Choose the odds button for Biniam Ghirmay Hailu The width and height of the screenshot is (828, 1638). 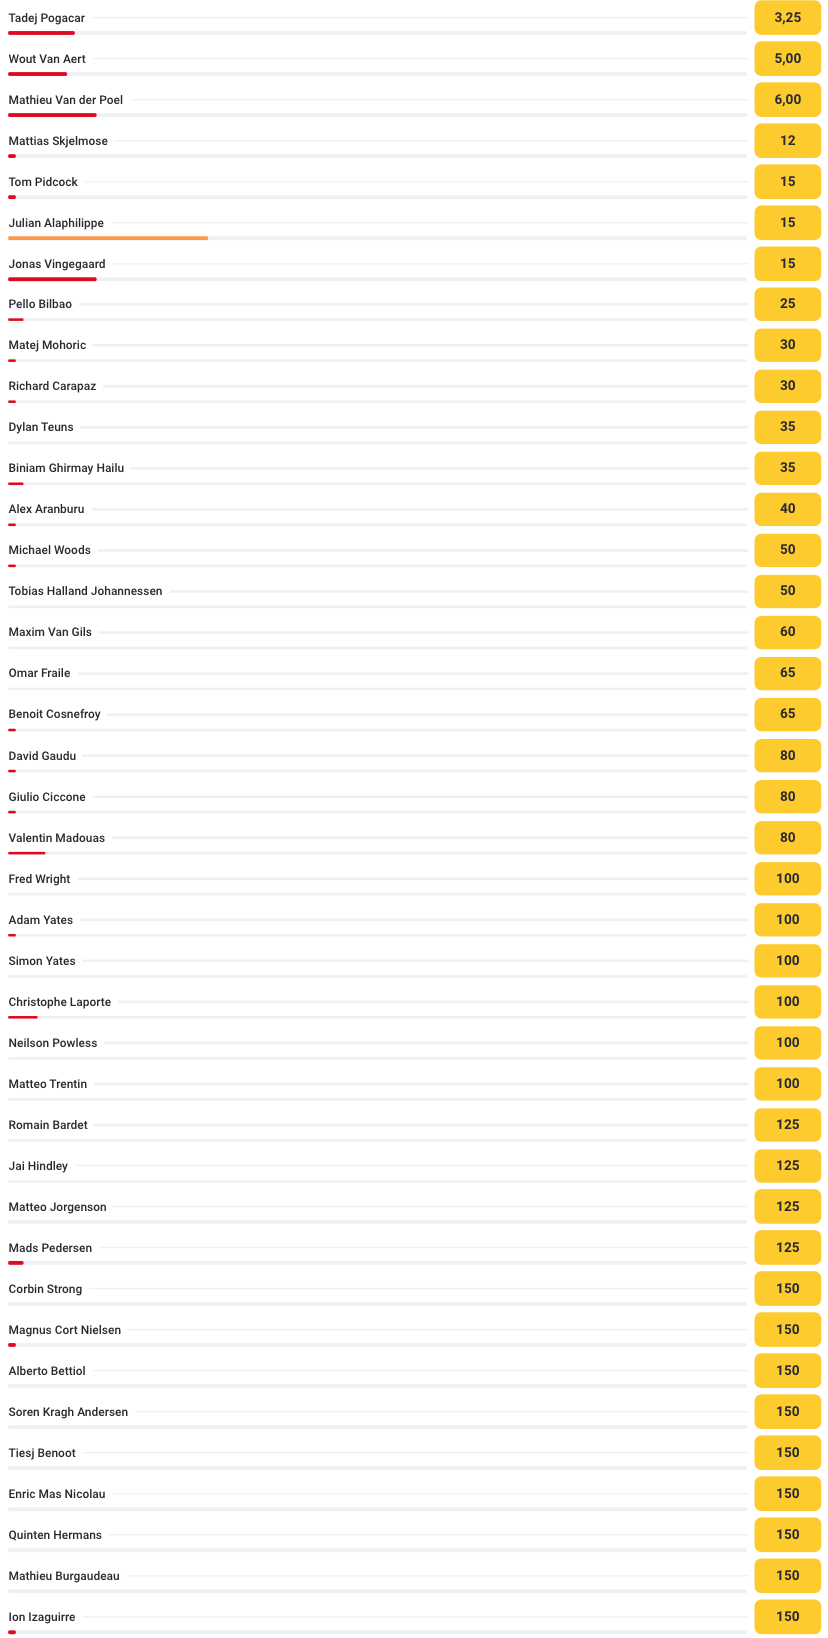(x=787, y=468)
